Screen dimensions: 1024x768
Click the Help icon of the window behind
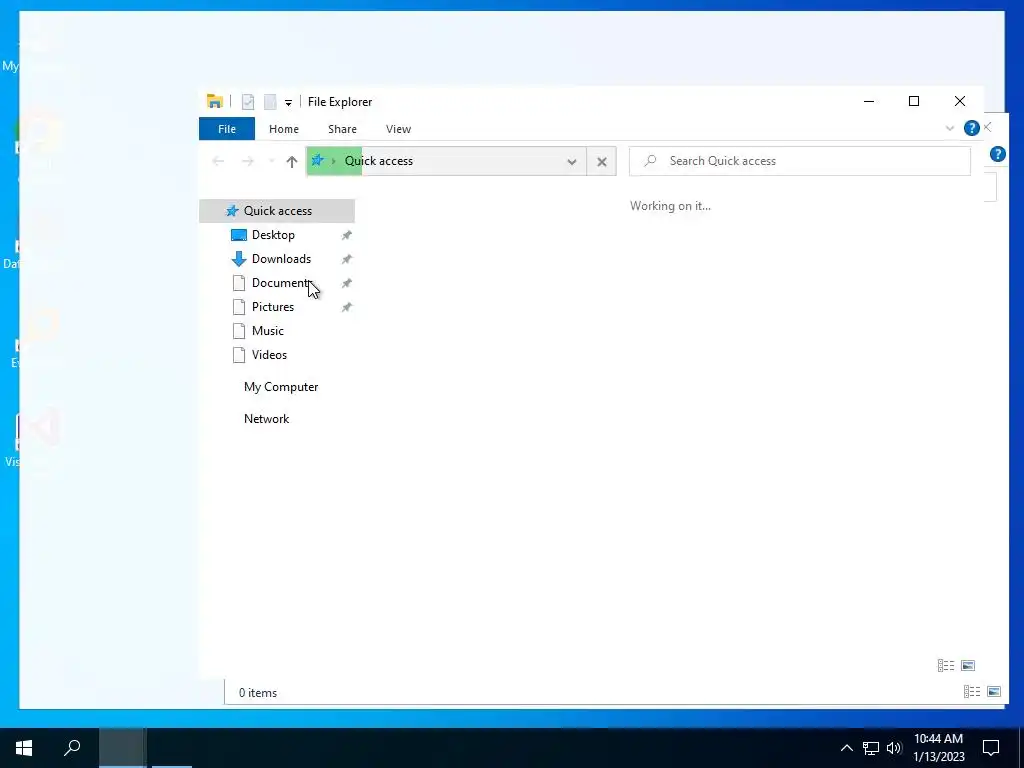[x=997, y=154]
